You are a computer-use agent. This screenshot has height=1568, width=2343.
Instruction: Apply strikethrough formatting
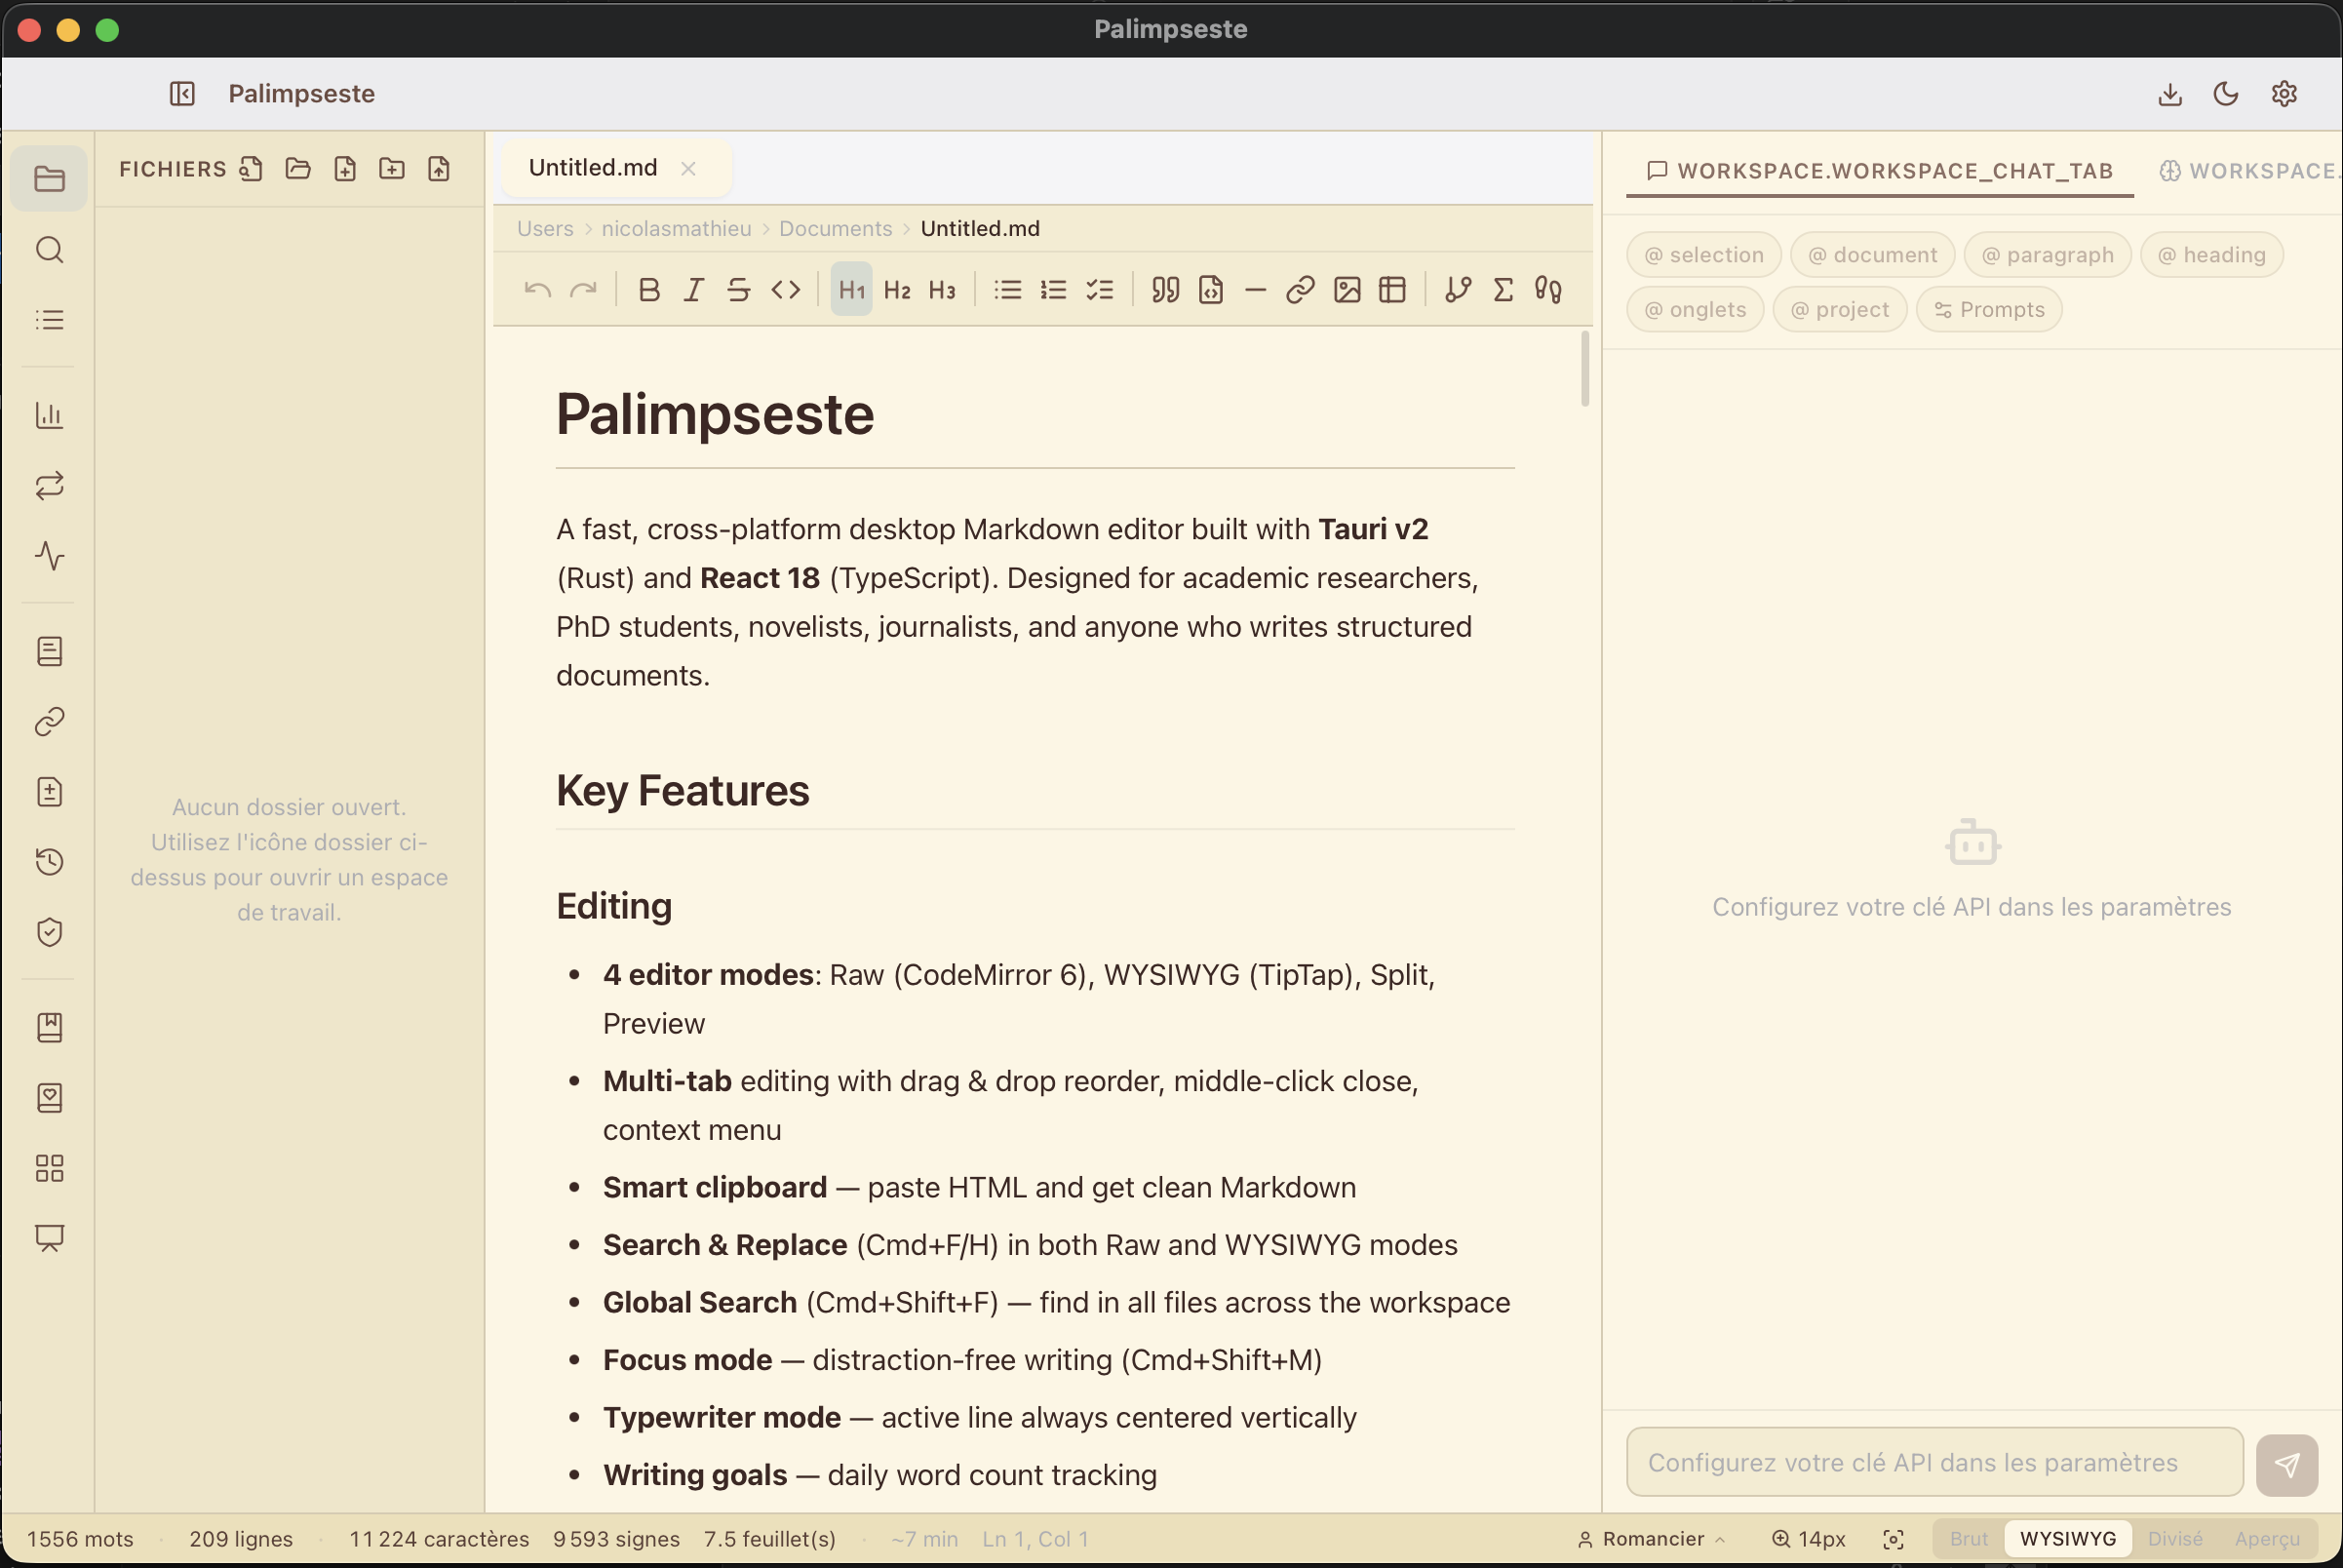(739, 290)
